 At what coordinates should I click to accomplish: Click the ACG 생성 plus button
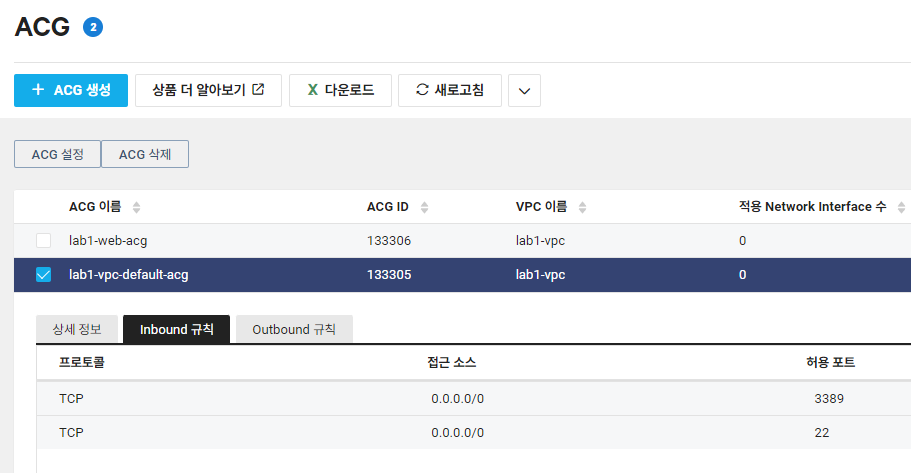coord(71,90)
